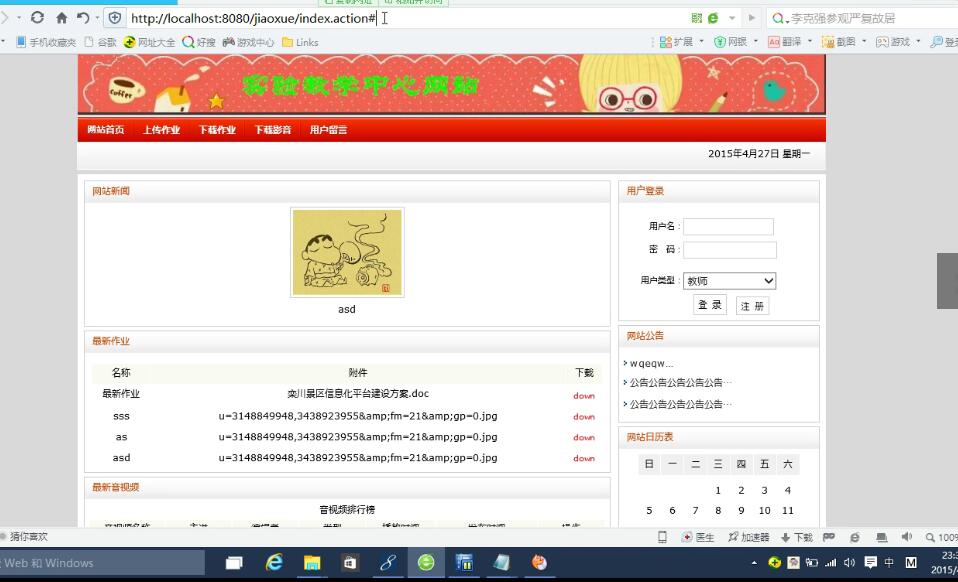The image size is (958, 582).
Task: Click the green 360 browser engine icon
Action: (x=713, y=18)
